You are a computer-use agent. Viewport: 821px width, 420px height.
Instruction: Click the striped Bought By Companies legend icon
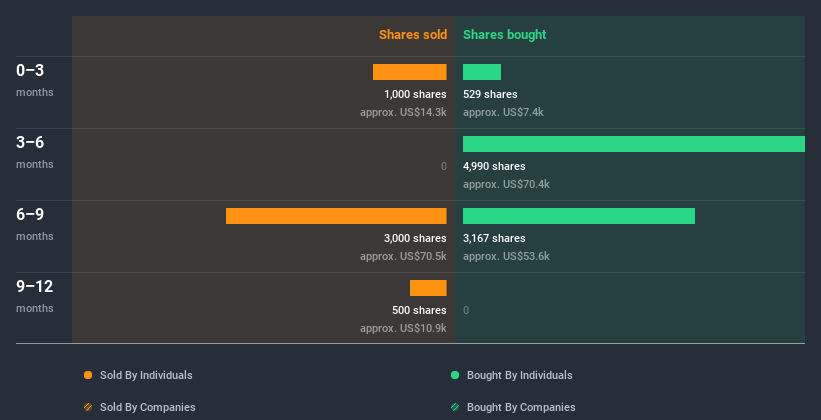click(455, 407)
